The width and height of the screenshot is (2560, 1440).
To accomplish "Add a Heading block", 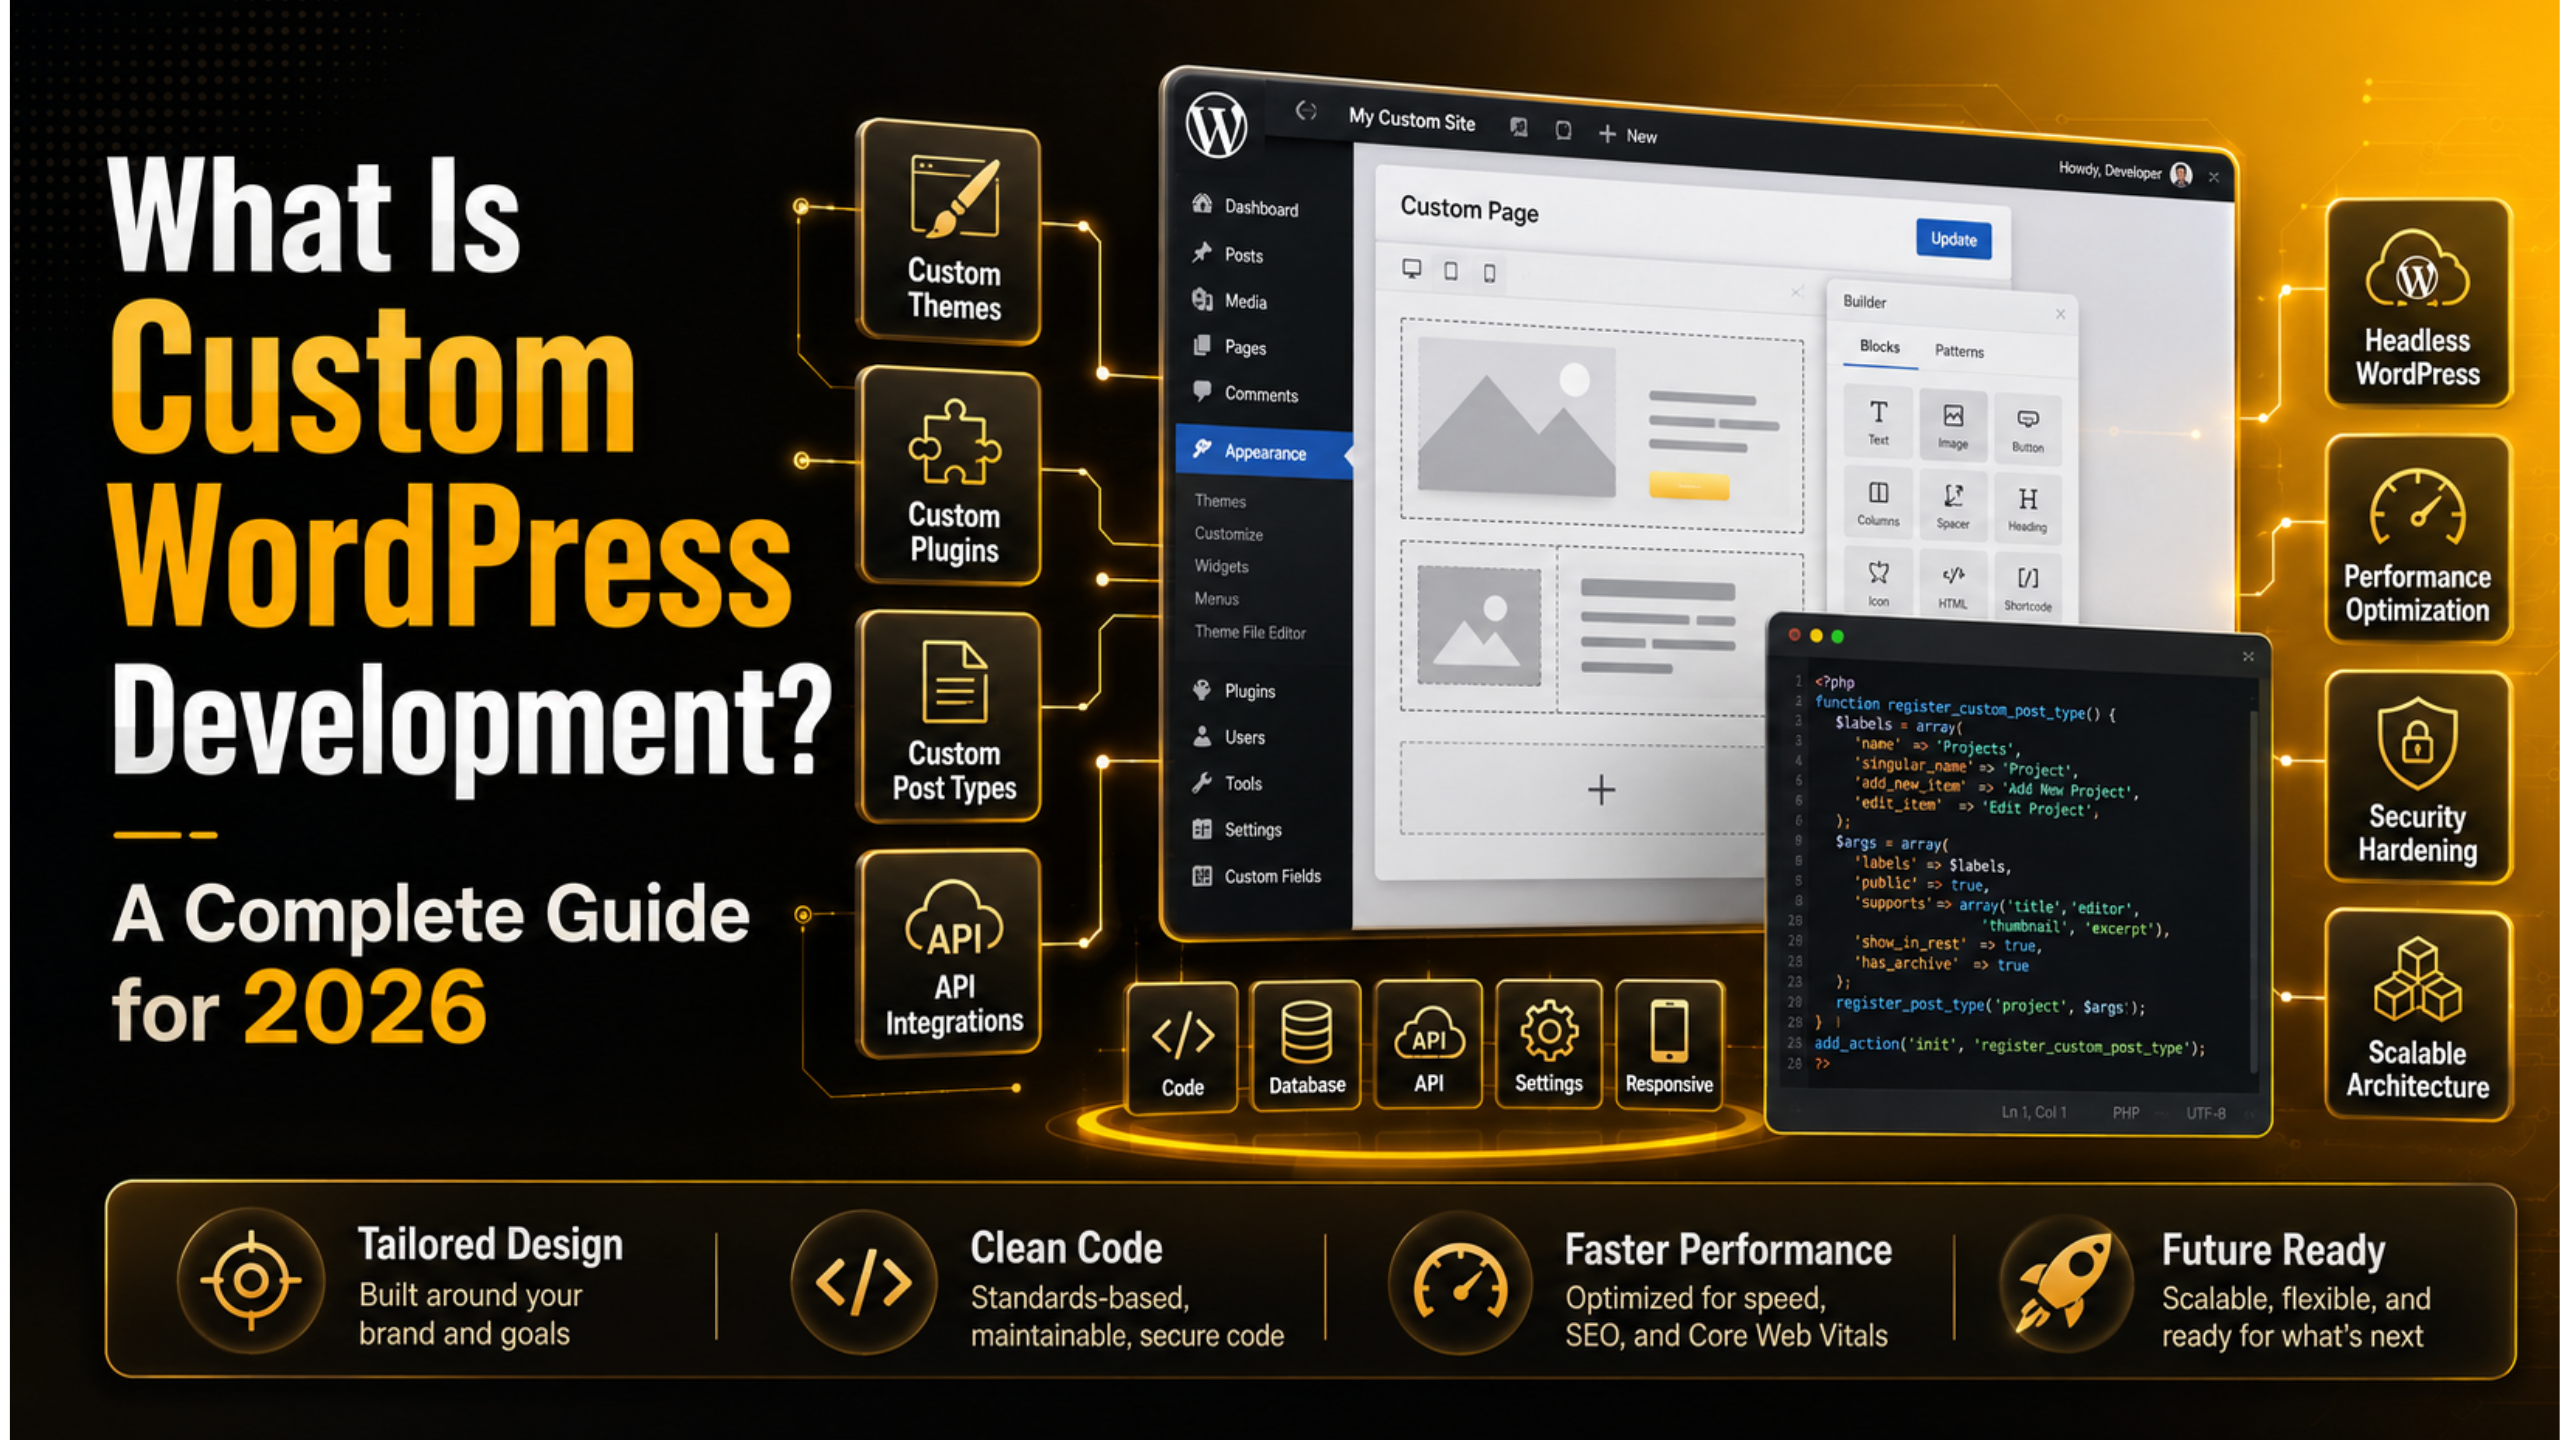I will (2027, 509).
